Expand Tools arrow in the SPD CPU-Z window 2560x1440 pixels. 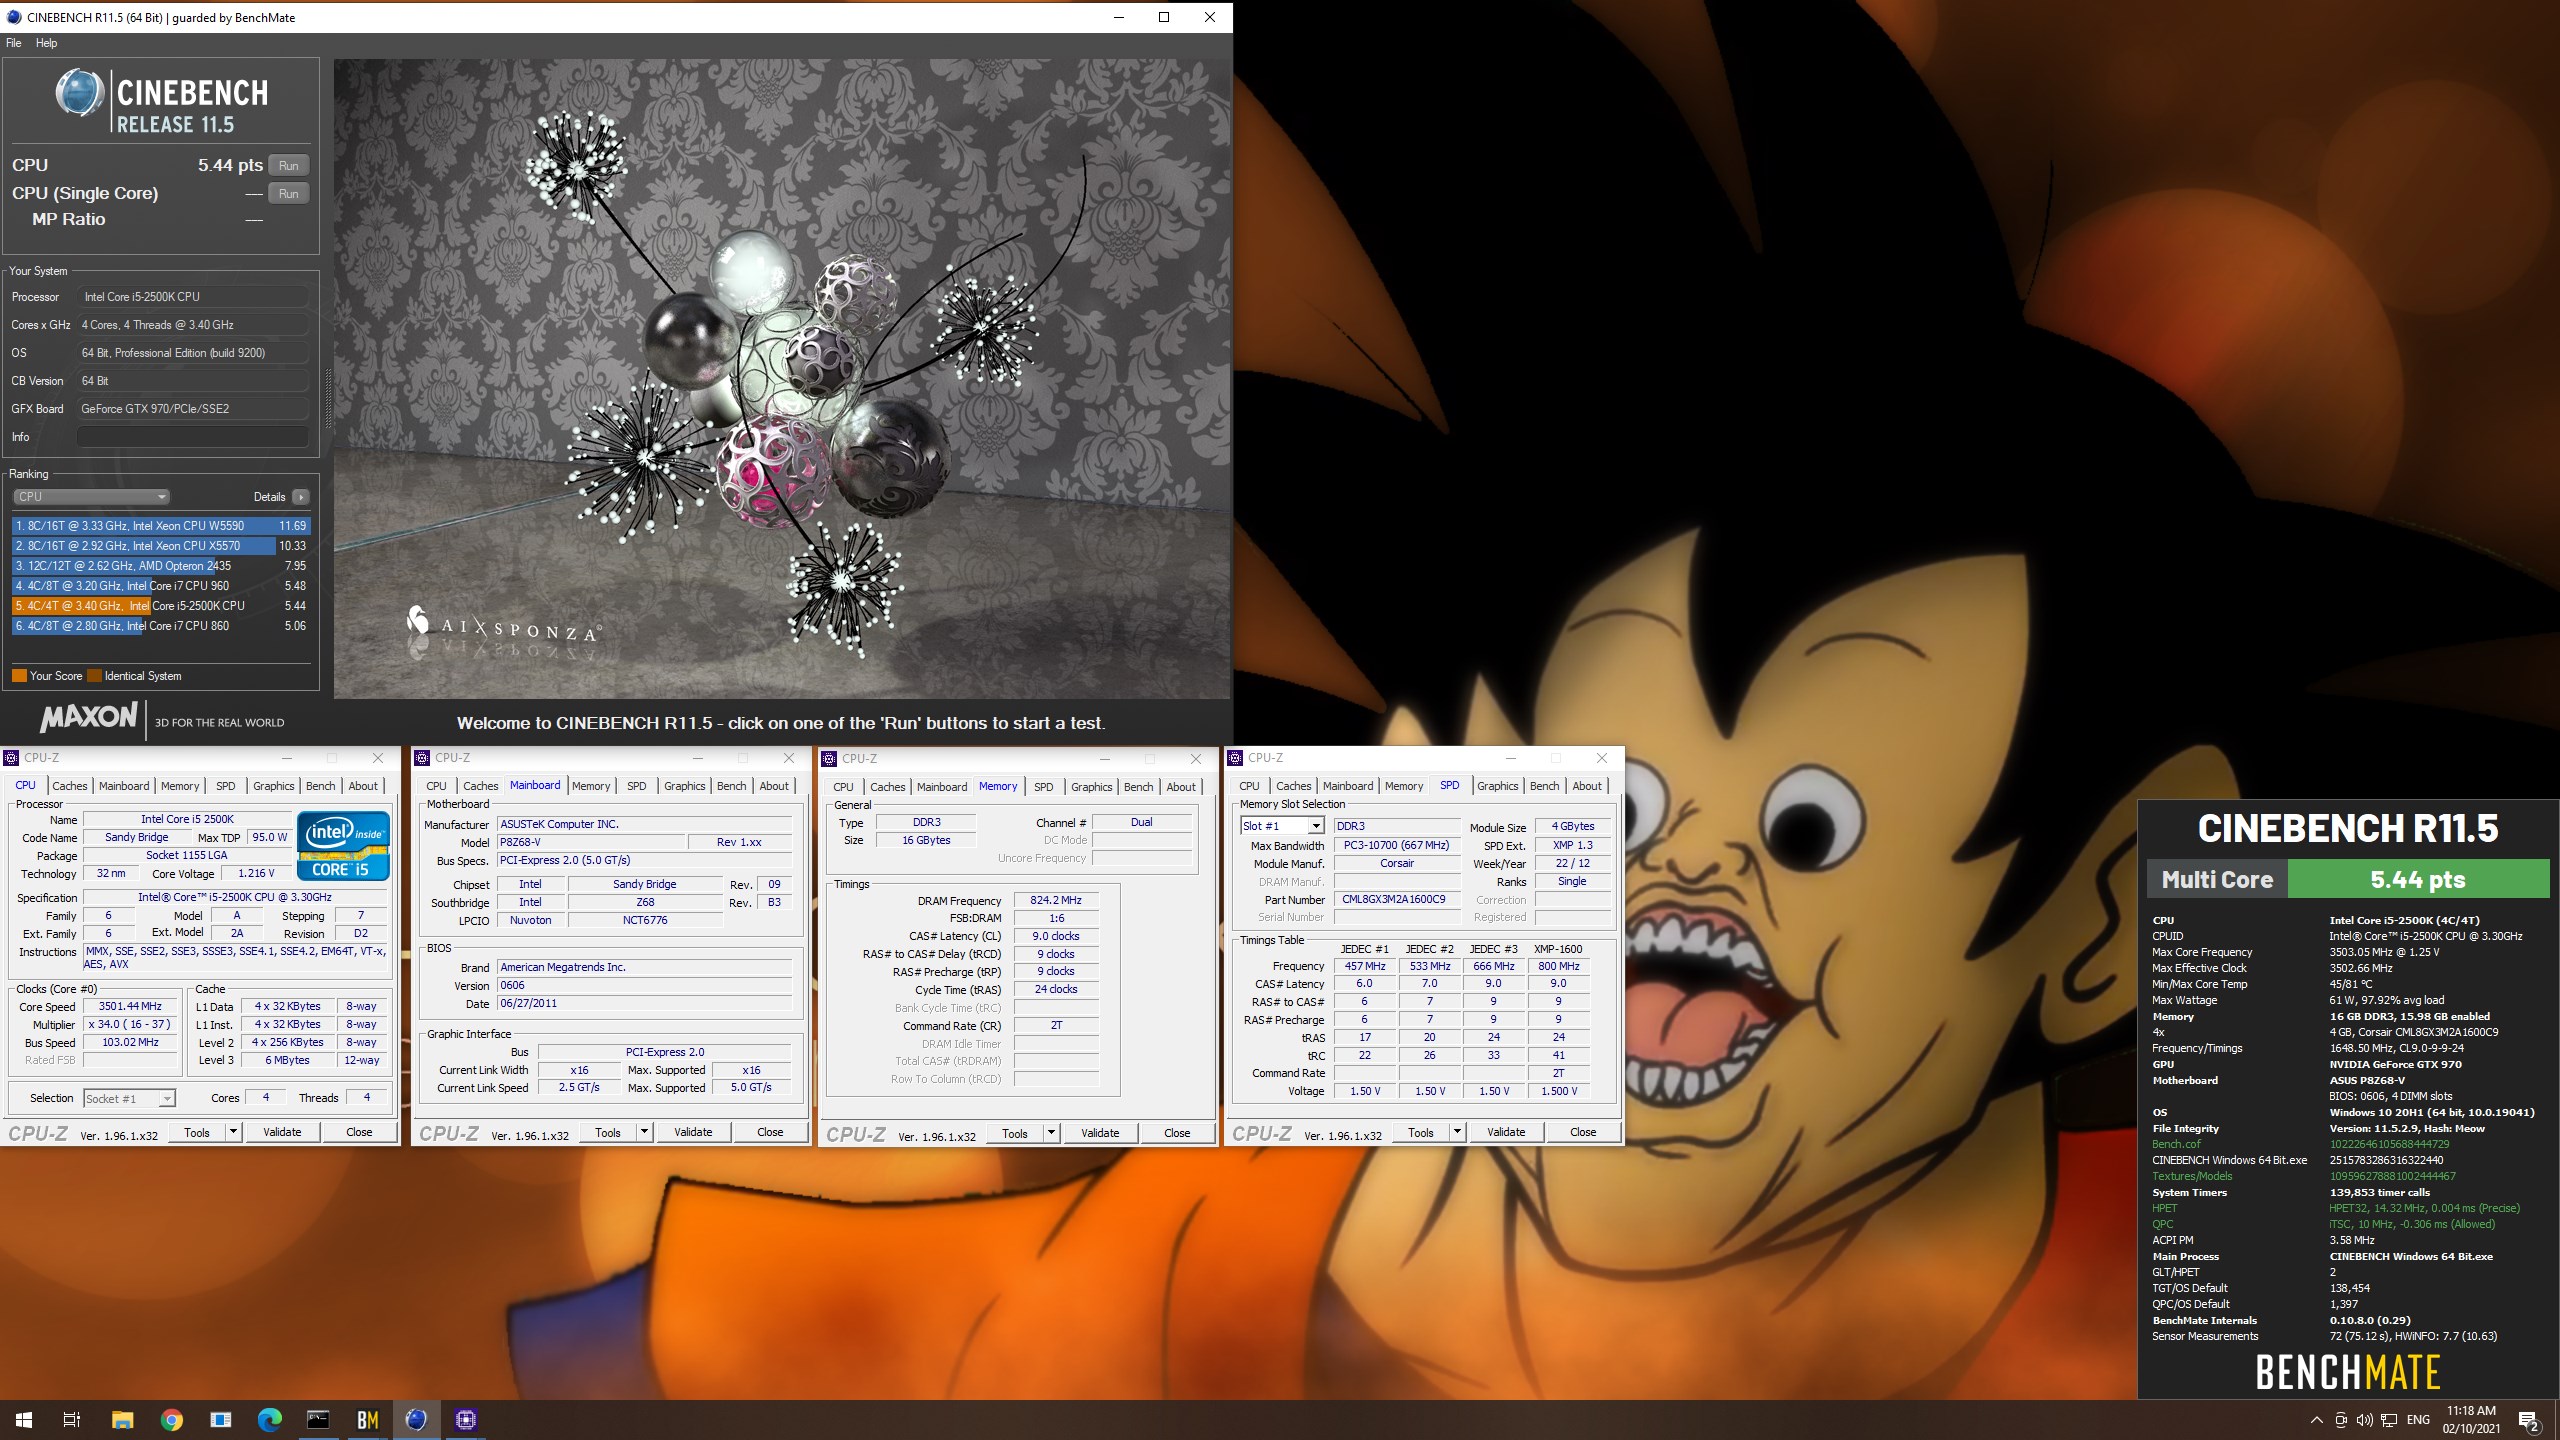click(1457, 1132)
